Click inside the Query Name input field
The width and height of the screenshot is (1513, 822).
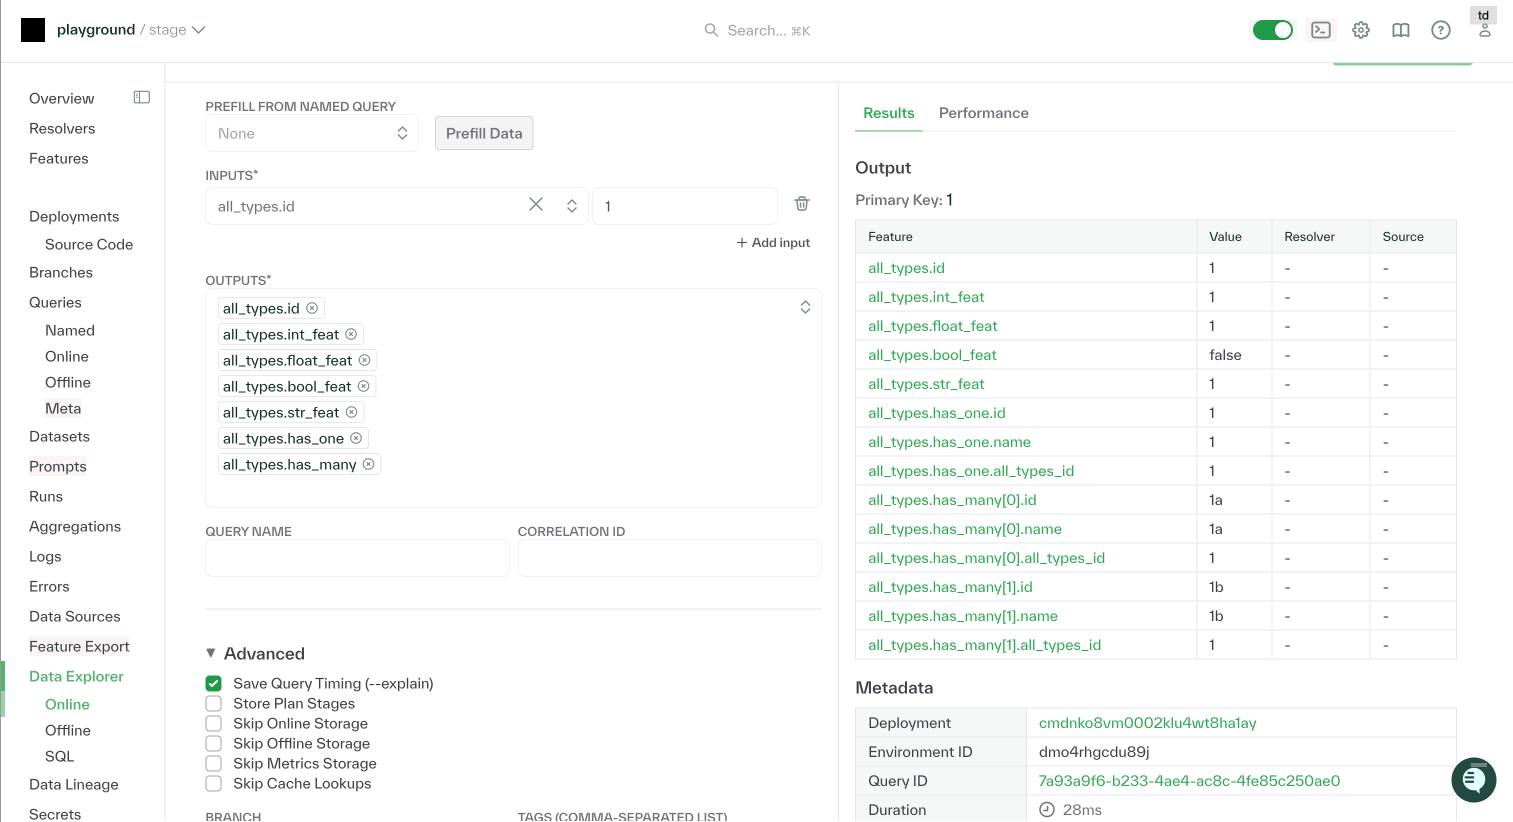(356, 557)
